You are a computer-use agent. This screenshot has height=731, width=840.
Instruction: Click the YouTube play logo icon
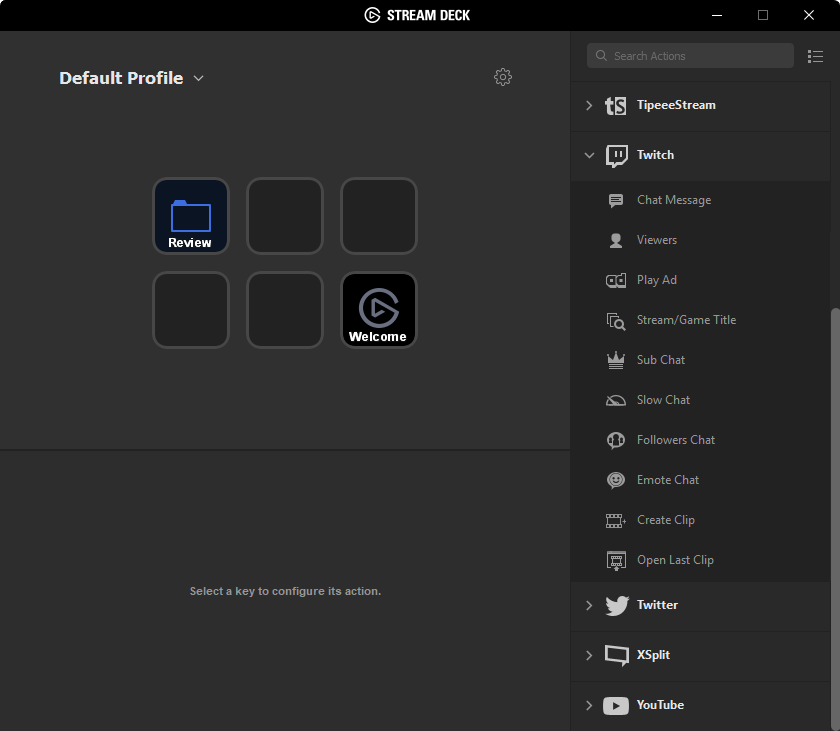click(x=616, y=706)
